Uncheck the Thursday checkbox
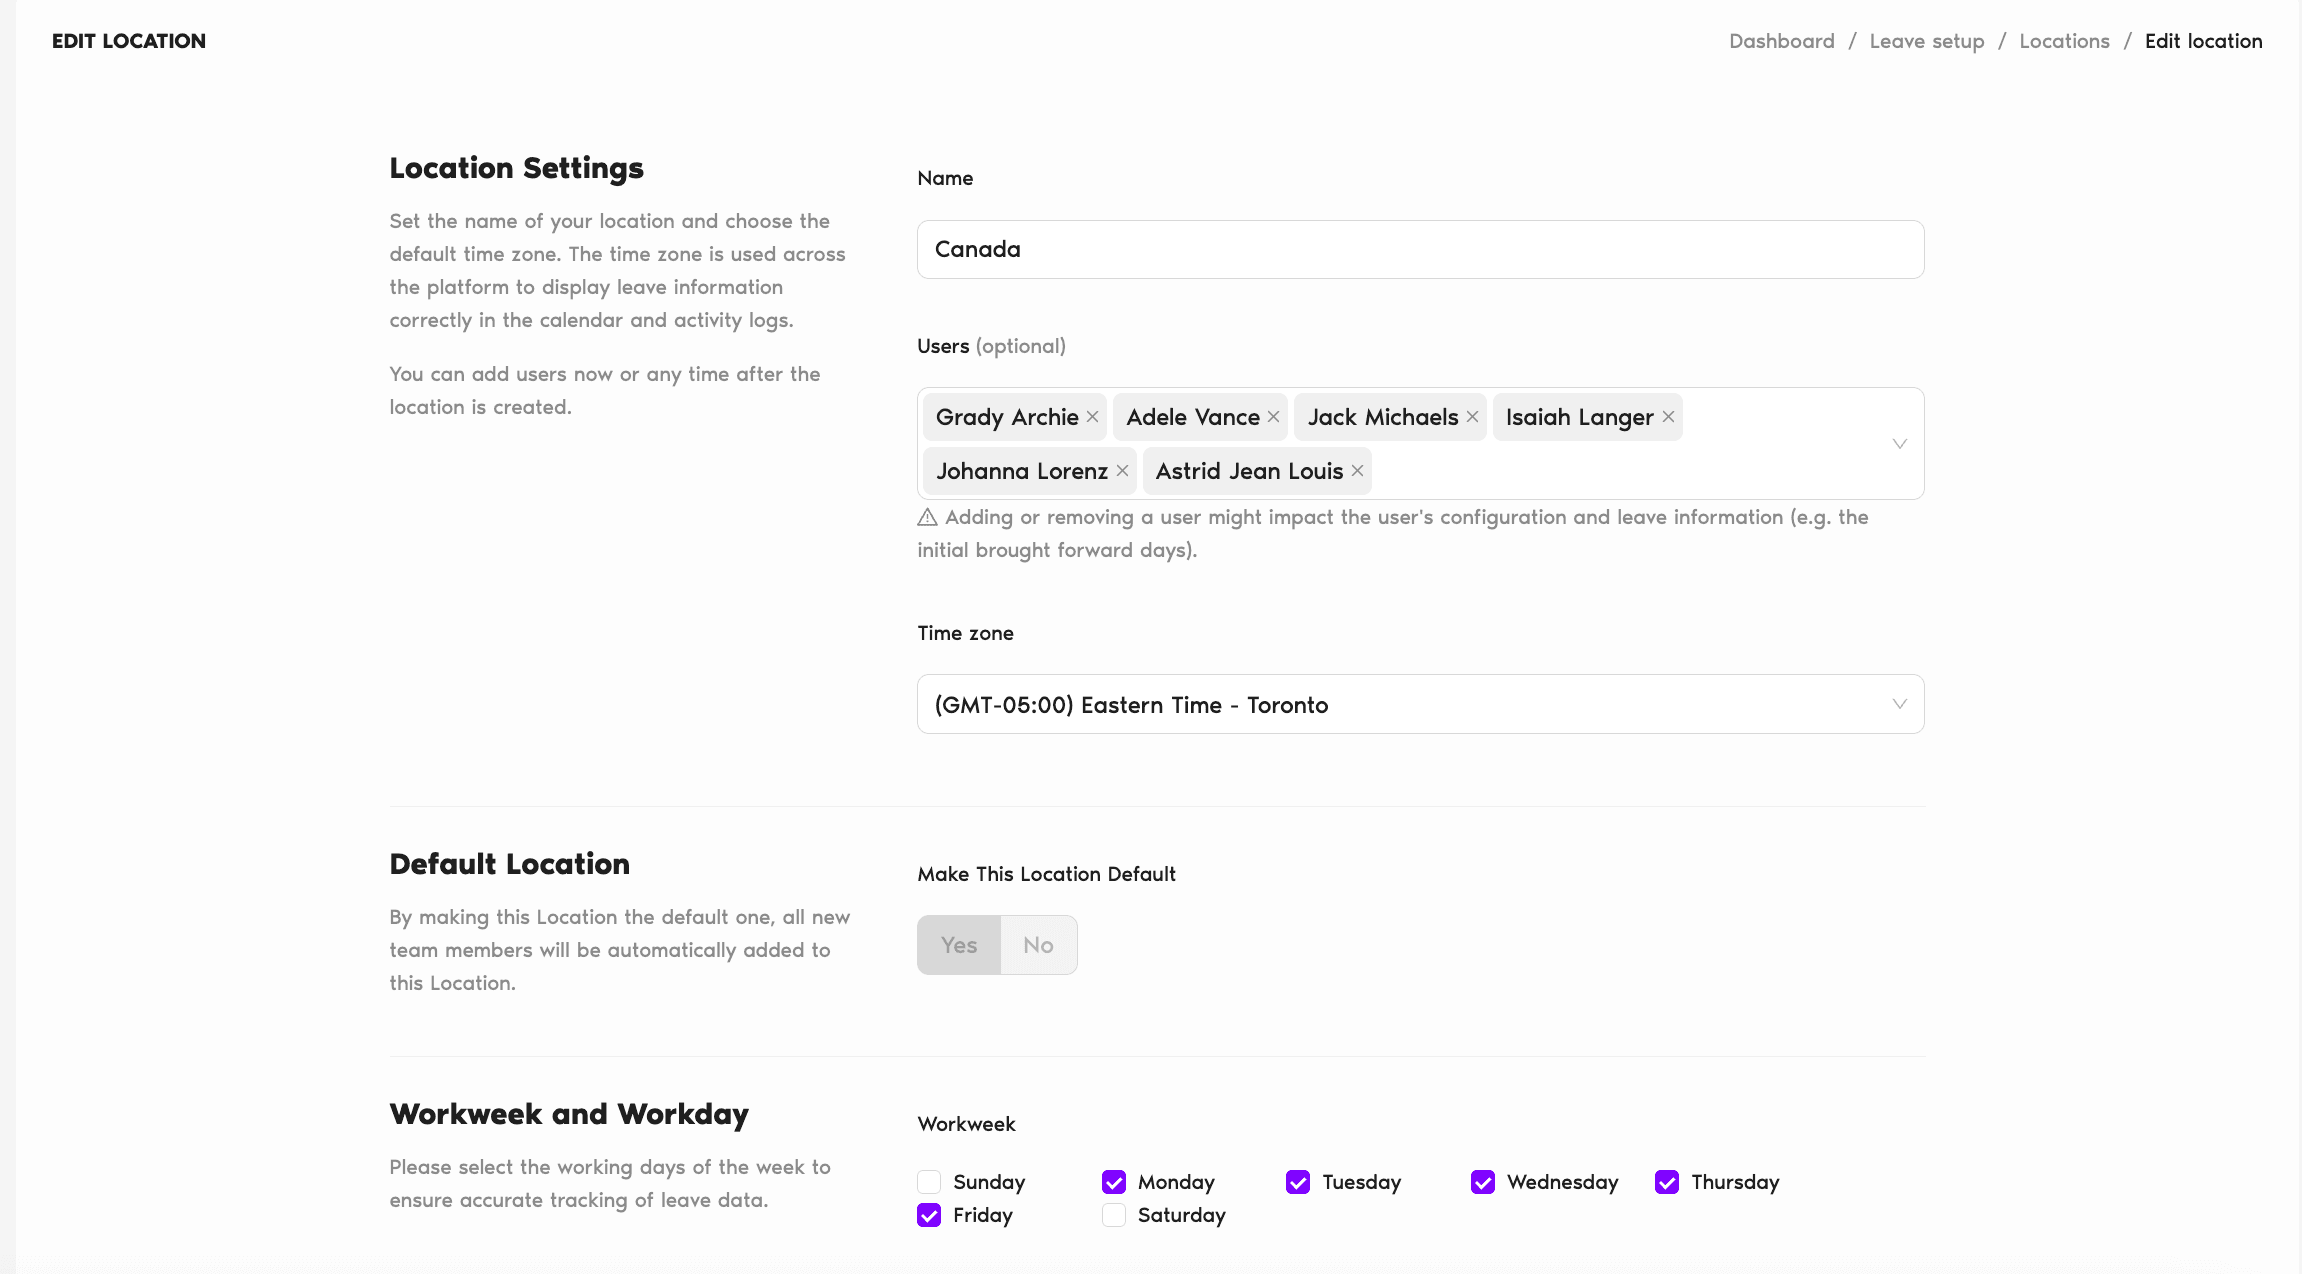Screen dimensions: 2302x1274 click(x=1667, y=1182)
